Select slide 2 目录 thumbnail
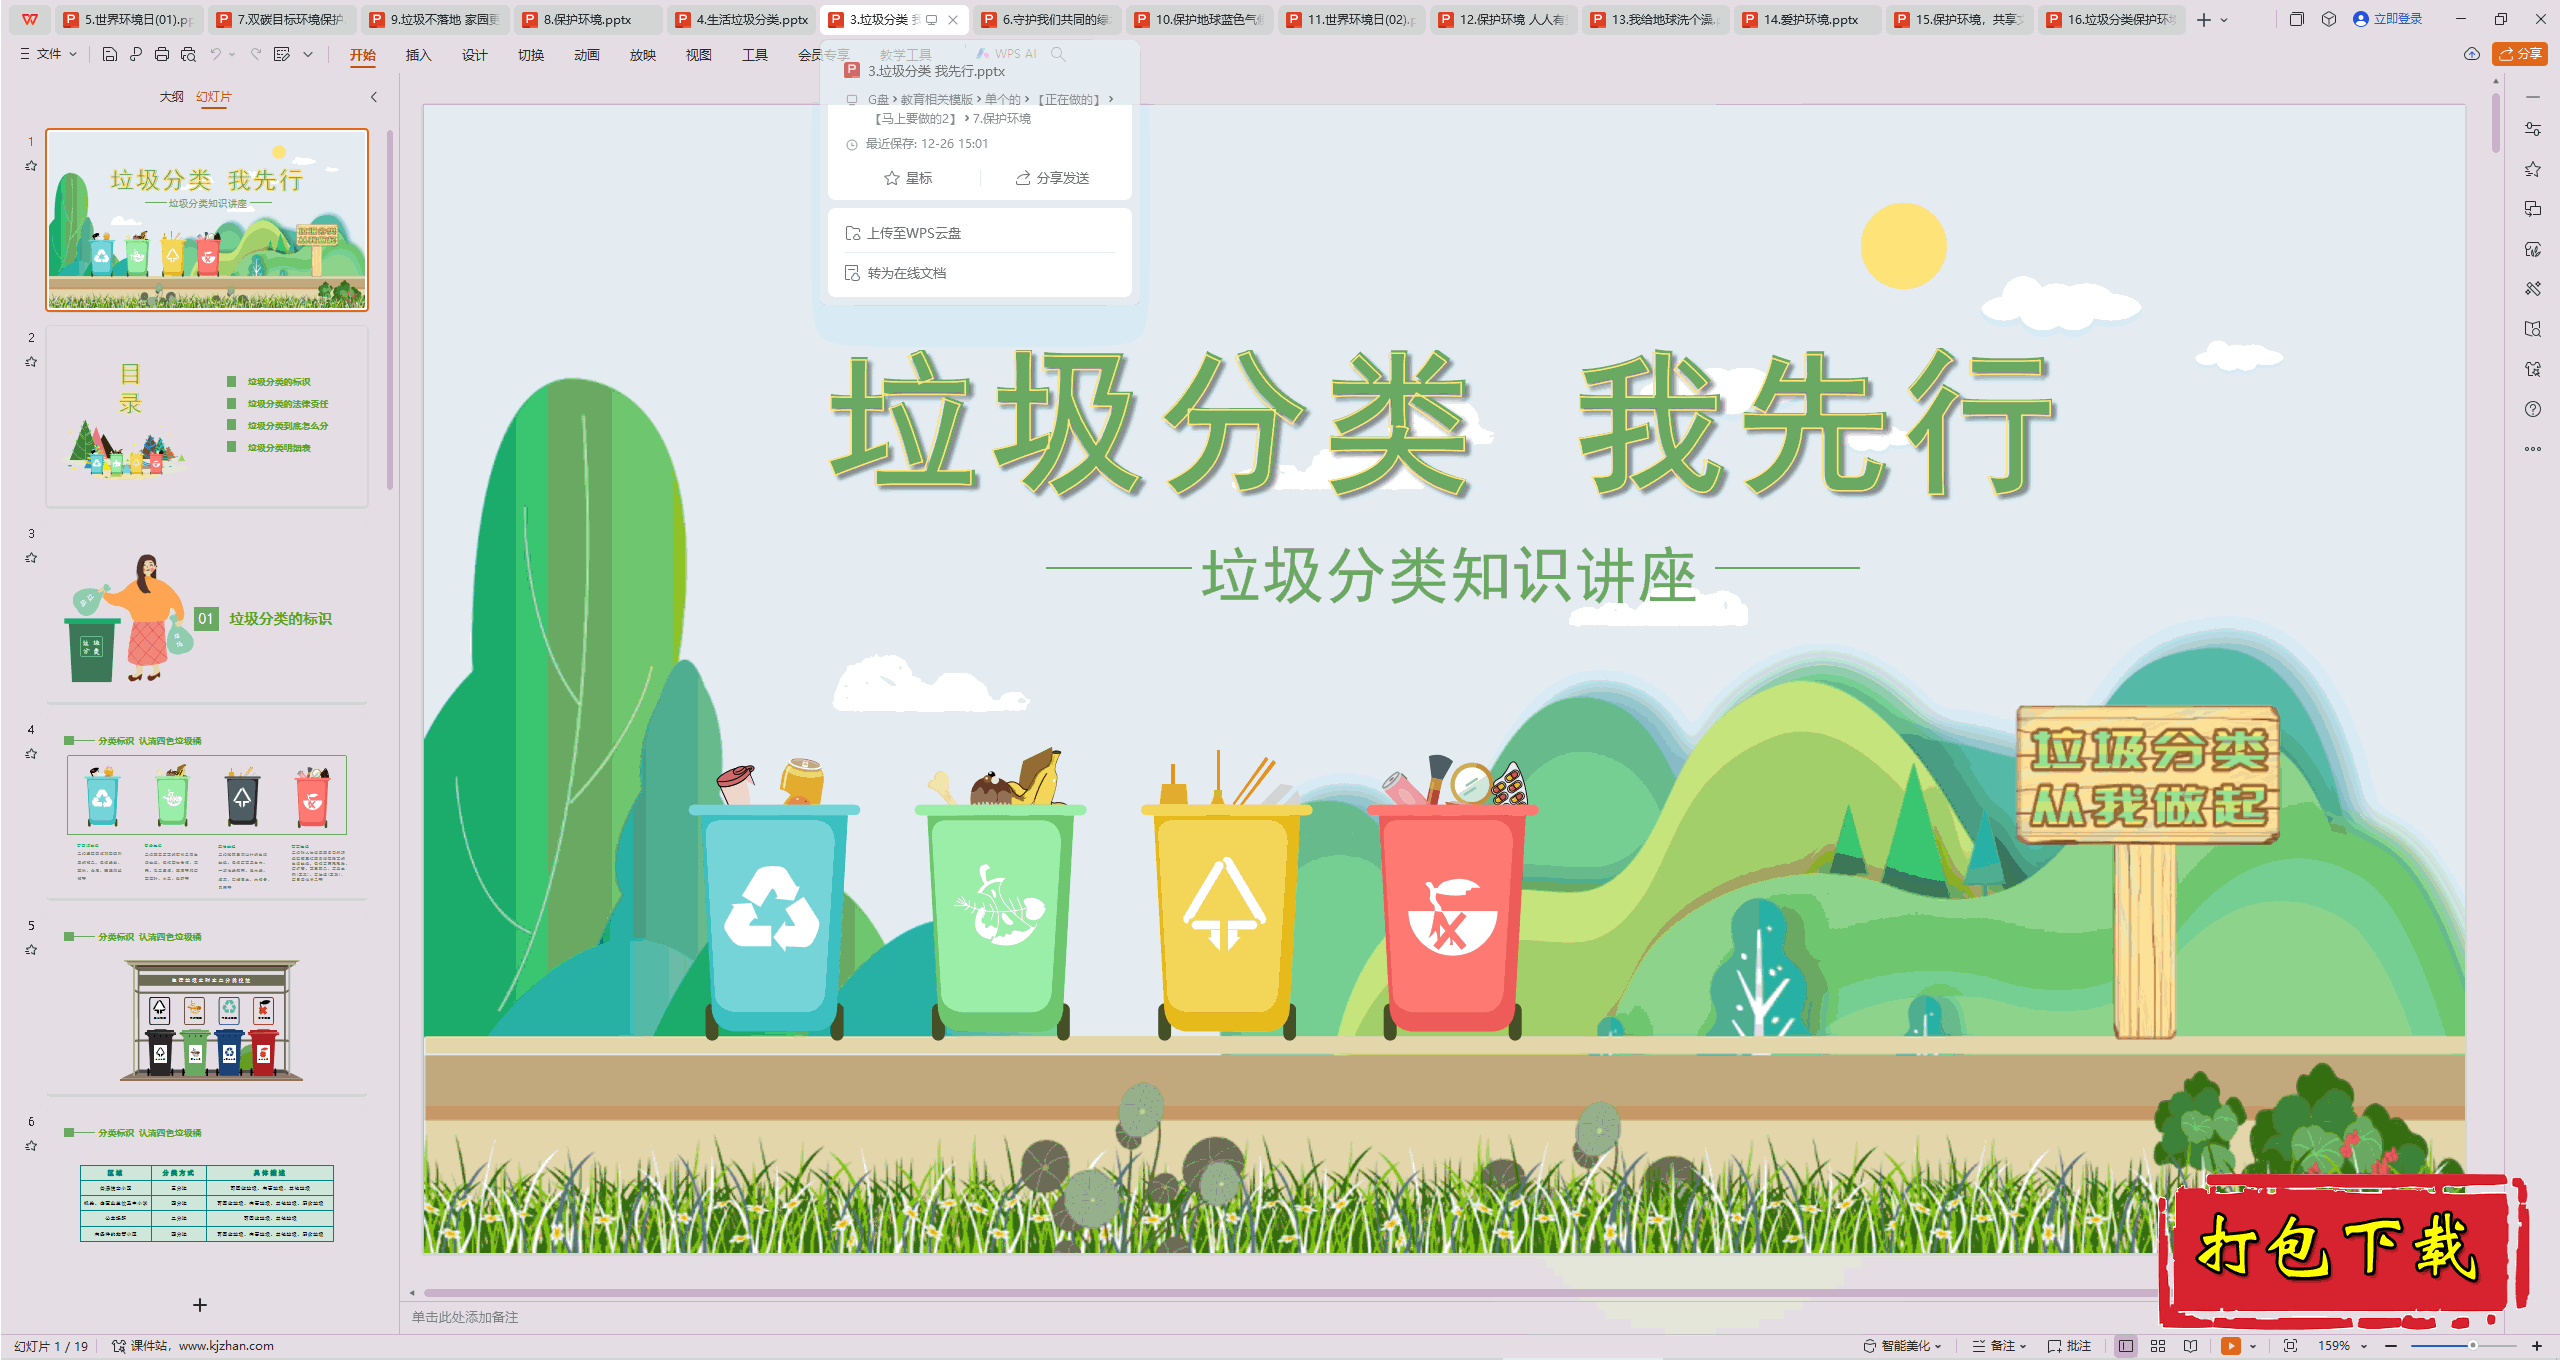The height and width of the screenshot is (1360, 2560). [x=207, y=416]
